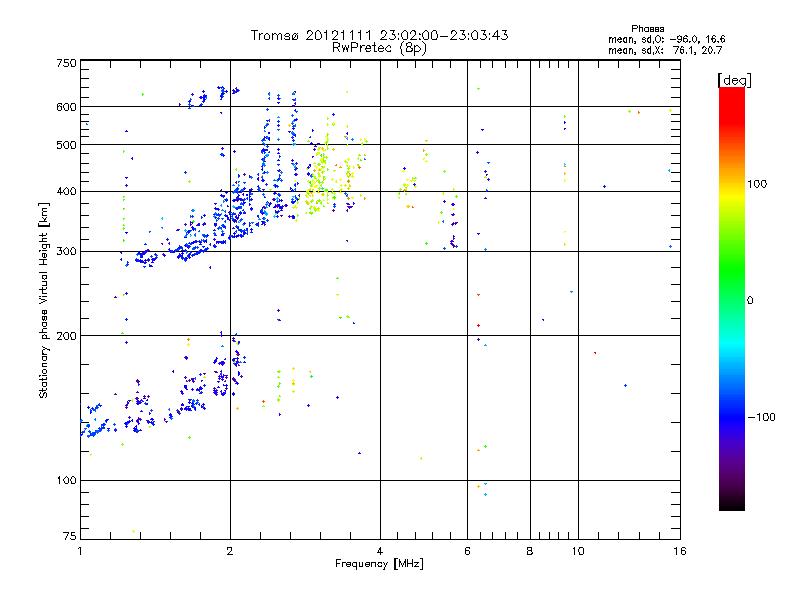
Task: Click the plot title 'Tromsø 20121111 23:02:00-23:03:43'
Action: pos(379,35)
